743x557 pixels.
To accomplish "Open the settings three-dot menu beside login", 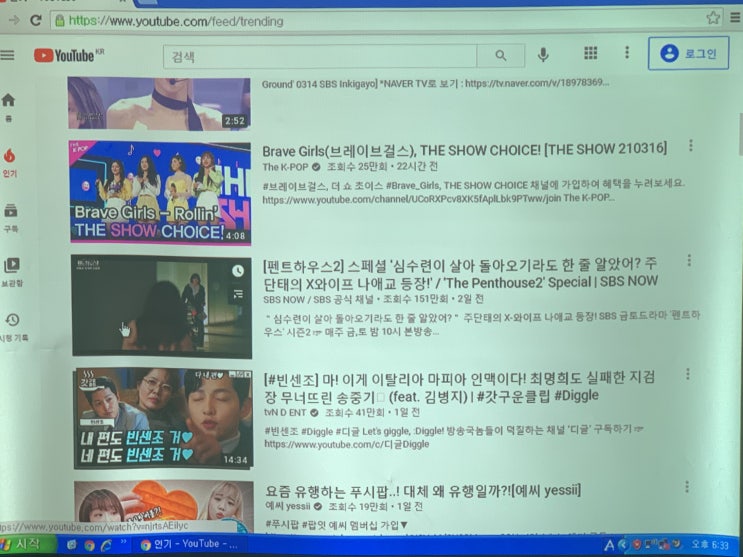I will [x=627, y=53].
